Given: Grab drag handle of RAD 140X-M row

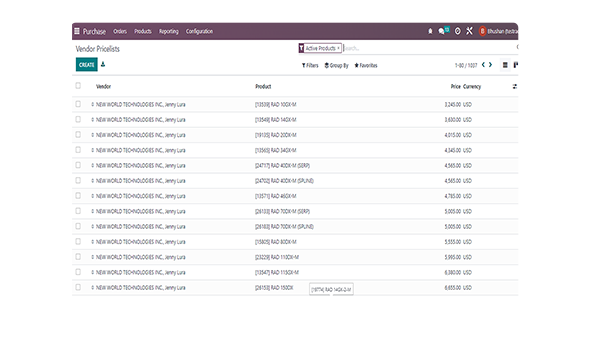Looking at the screenshot, I should [x=93, y=120].
